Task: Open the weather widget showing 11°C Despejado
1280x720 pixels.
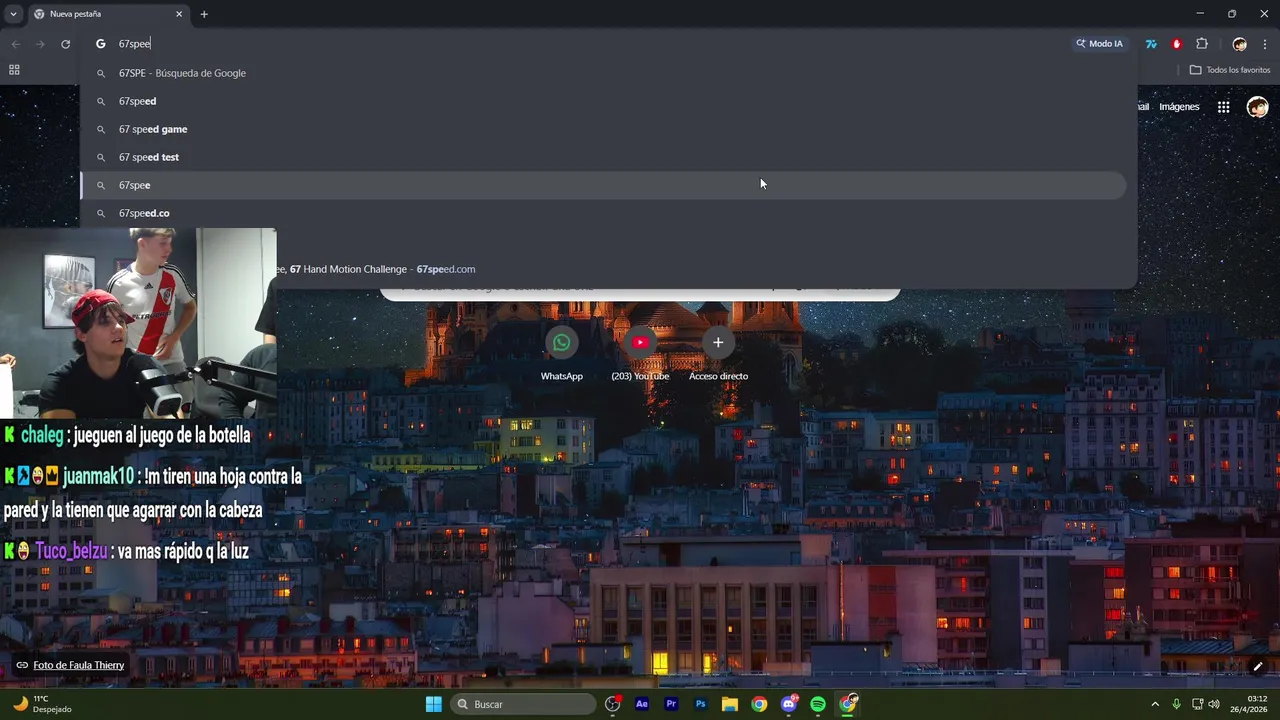Action: coord(42,704)
